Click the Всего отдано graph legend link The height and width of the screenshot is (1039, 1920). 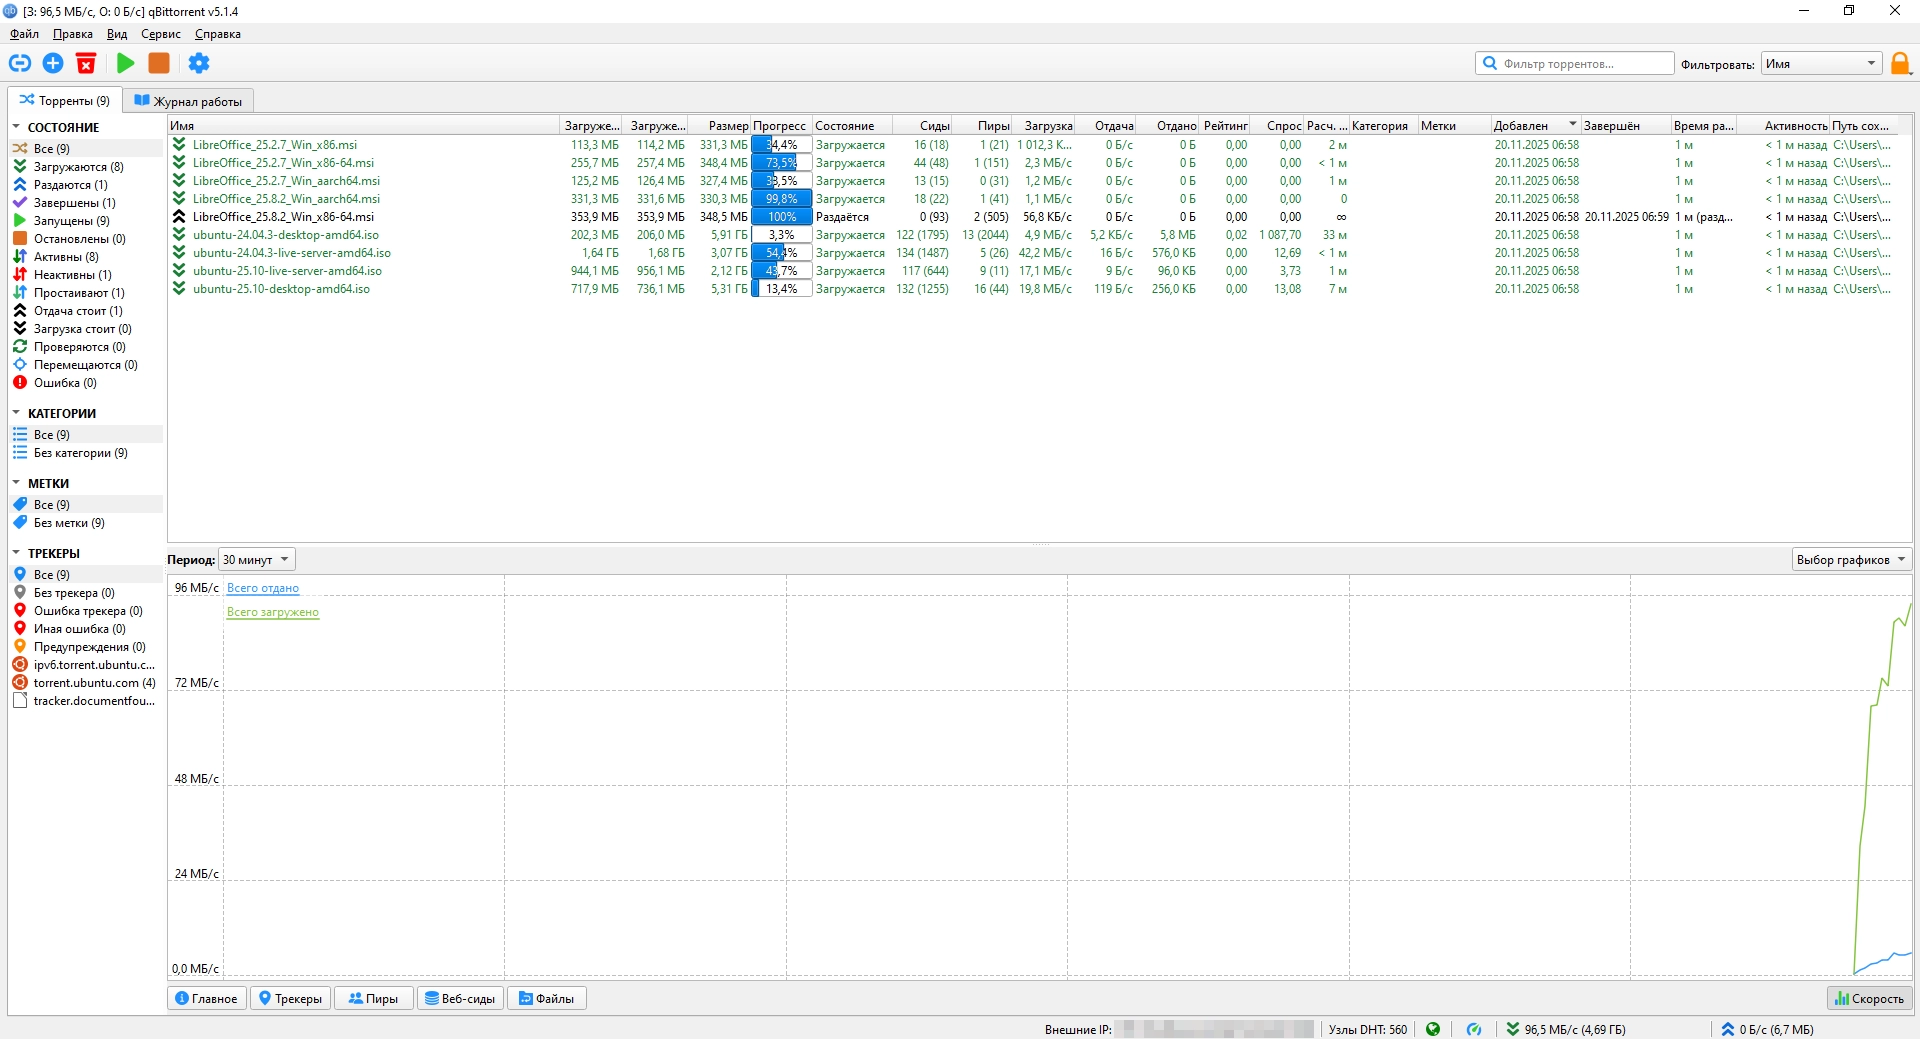(x=263, y=588)
